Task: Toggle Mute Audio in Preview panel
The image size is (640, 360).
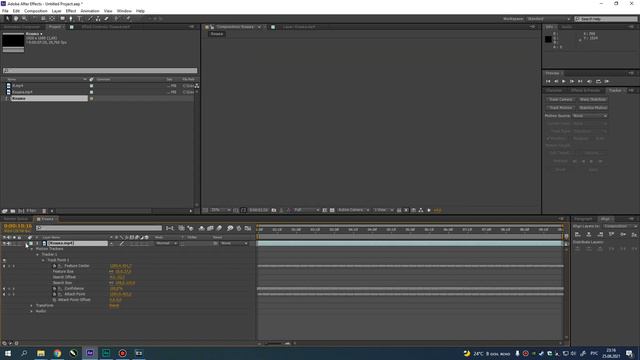Action: 589,82
